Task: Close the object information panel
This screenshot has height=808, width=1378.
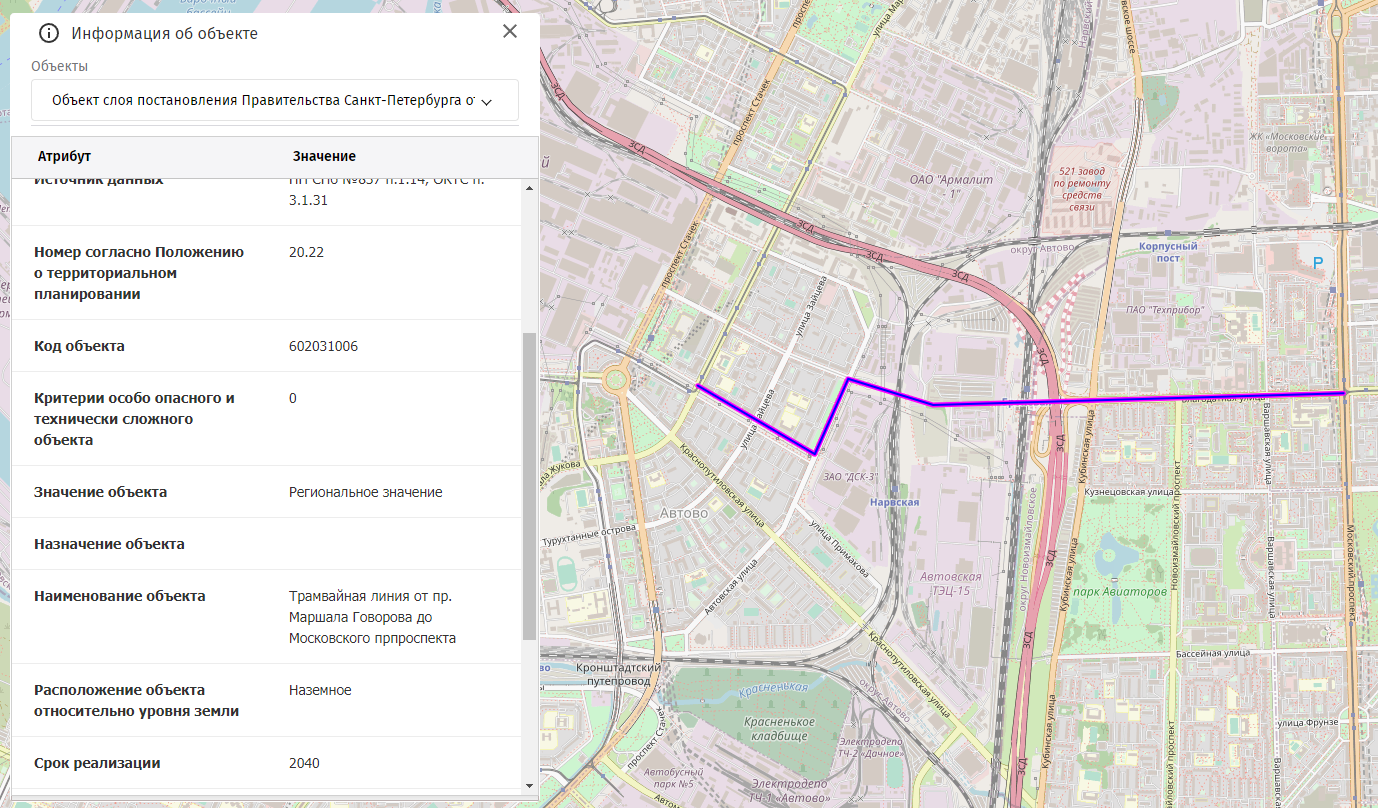Action: (x=510, y=31)
